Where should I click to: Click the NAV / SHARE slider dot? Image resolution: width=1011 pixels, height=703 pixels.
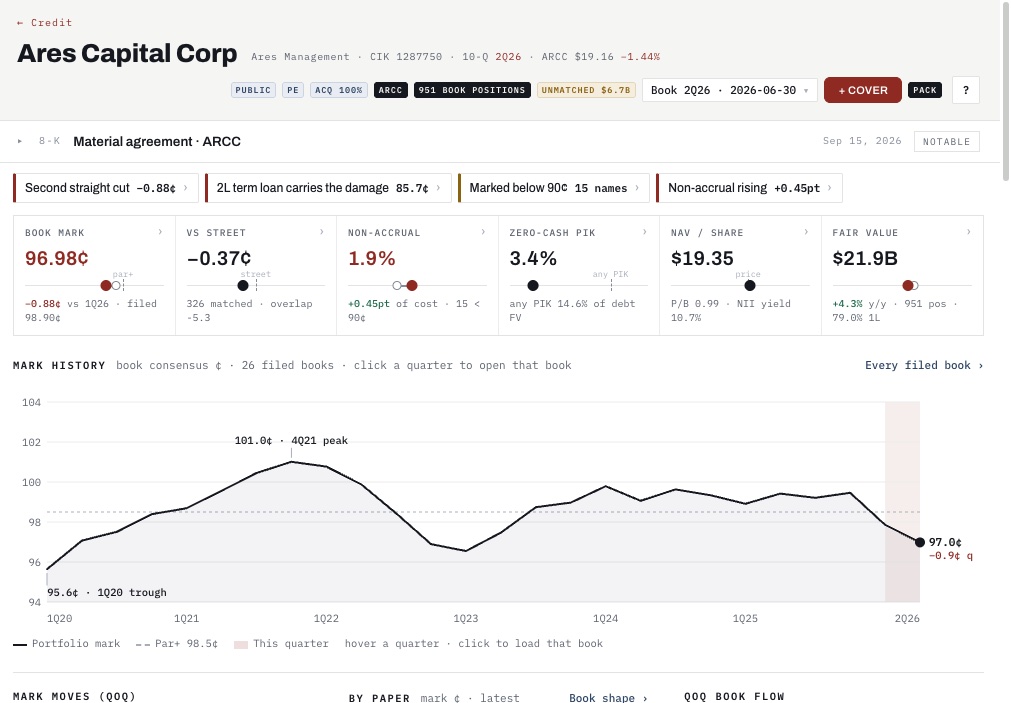[750, 286]
